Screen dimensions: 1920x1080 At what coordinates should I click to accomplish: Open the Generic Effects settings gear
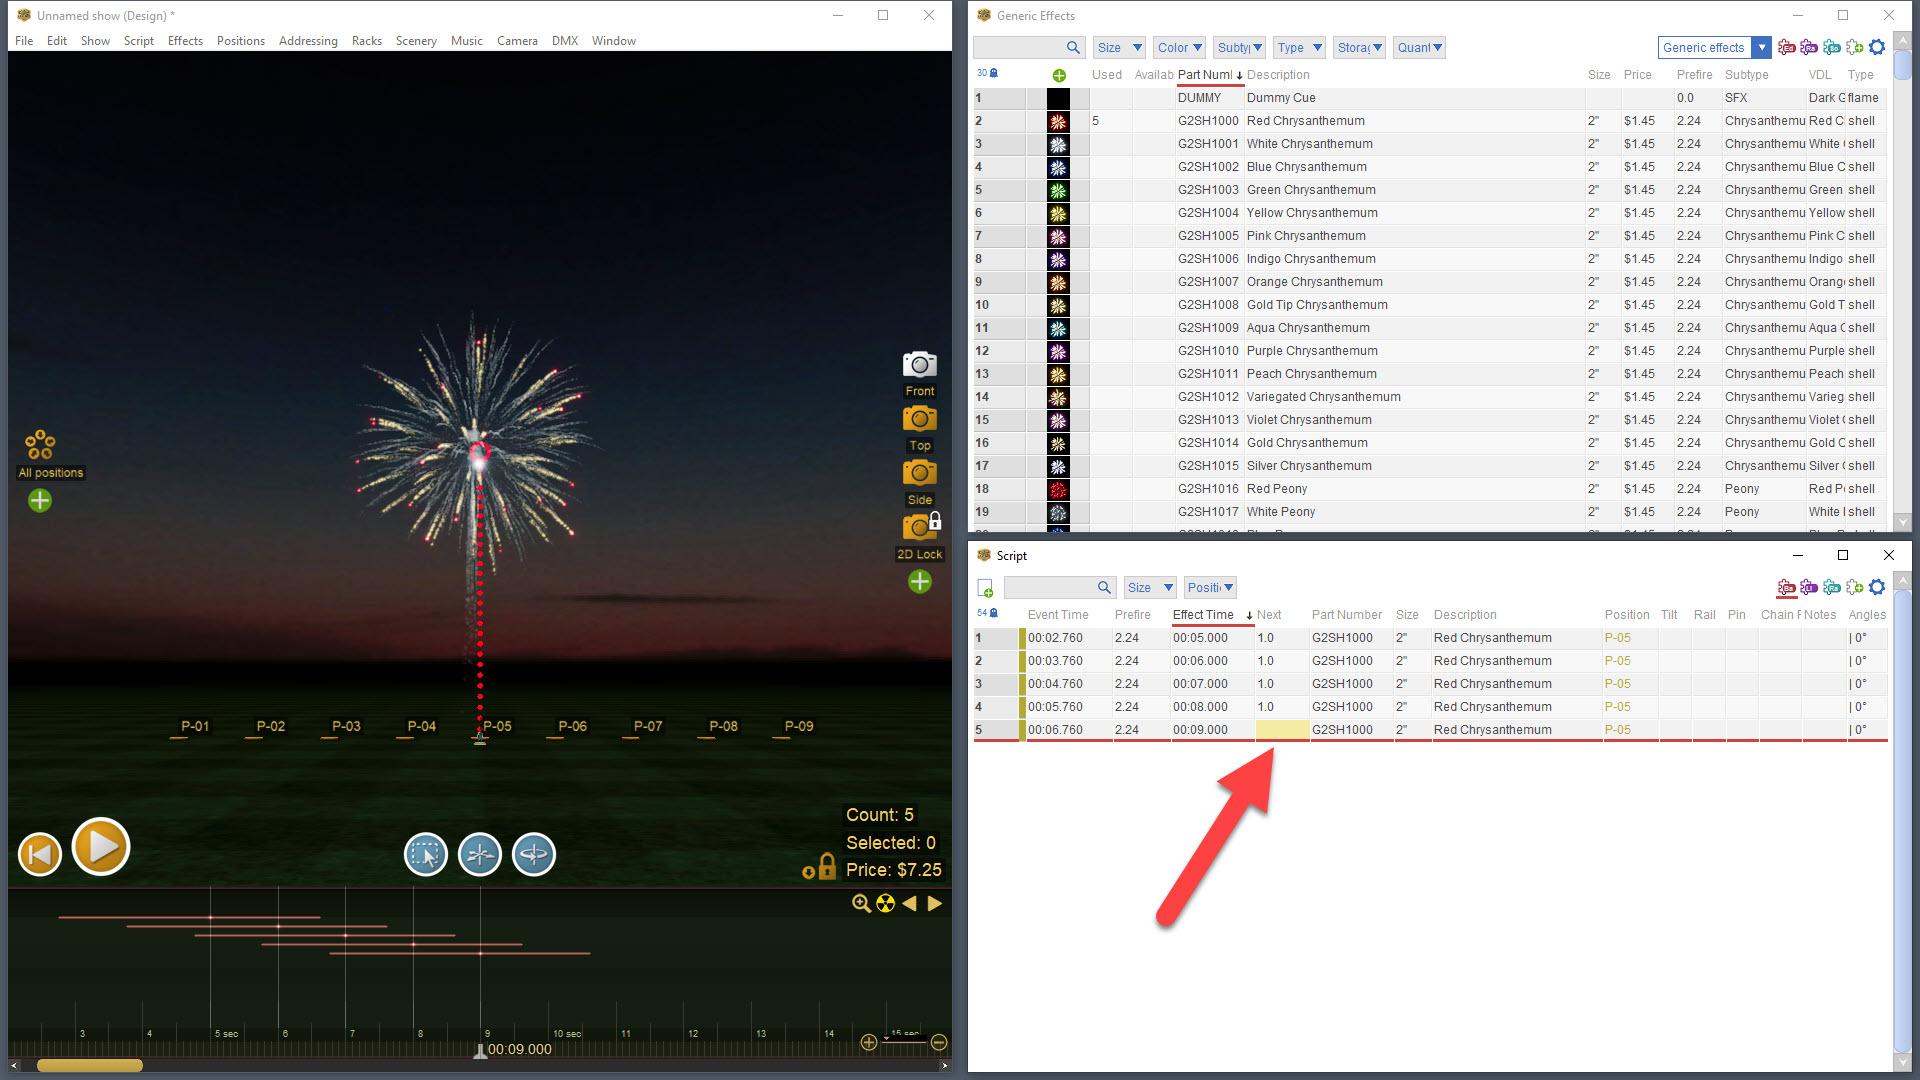tap(1877, 47)
